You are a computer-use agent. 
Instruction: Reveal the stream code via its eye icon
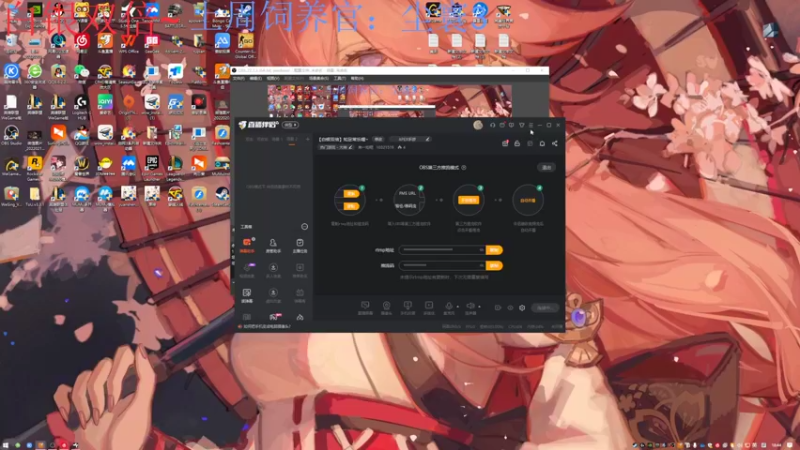point(481,266)
